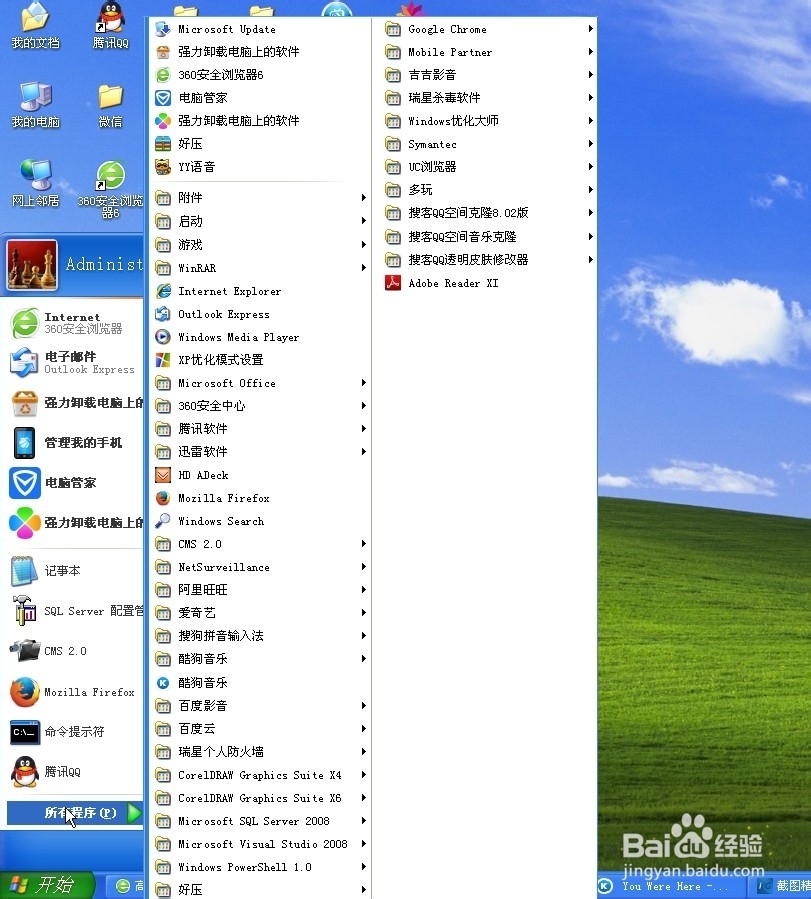Open 微信 folder on desktop
Screen dimensions: 811x899
pos(110,105)
